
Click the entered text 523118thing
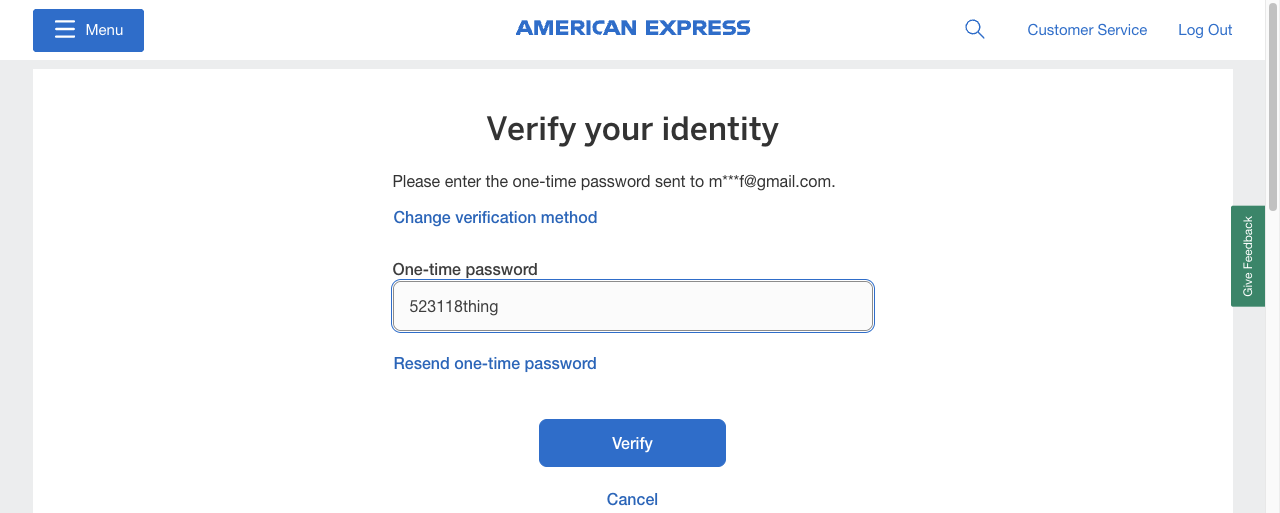(x=454, y=306)
